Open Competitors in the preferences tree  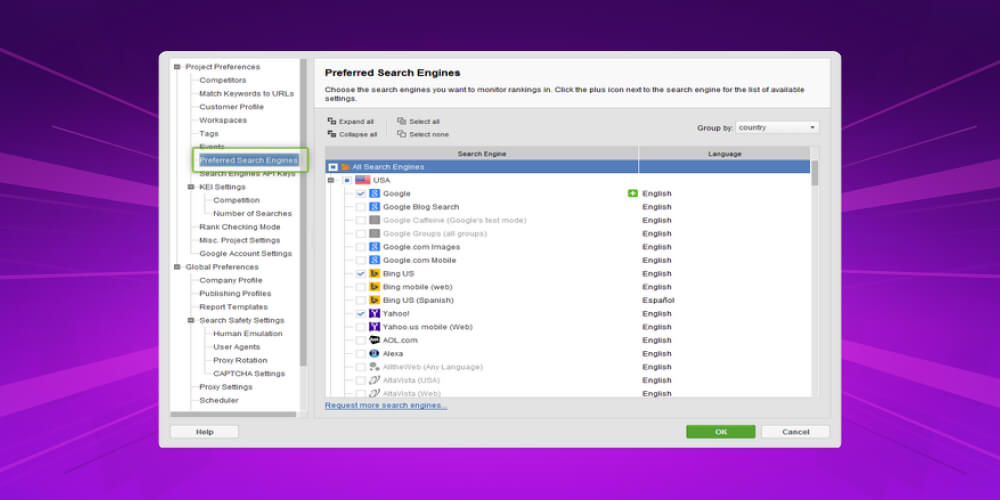[x=223, y=80]
